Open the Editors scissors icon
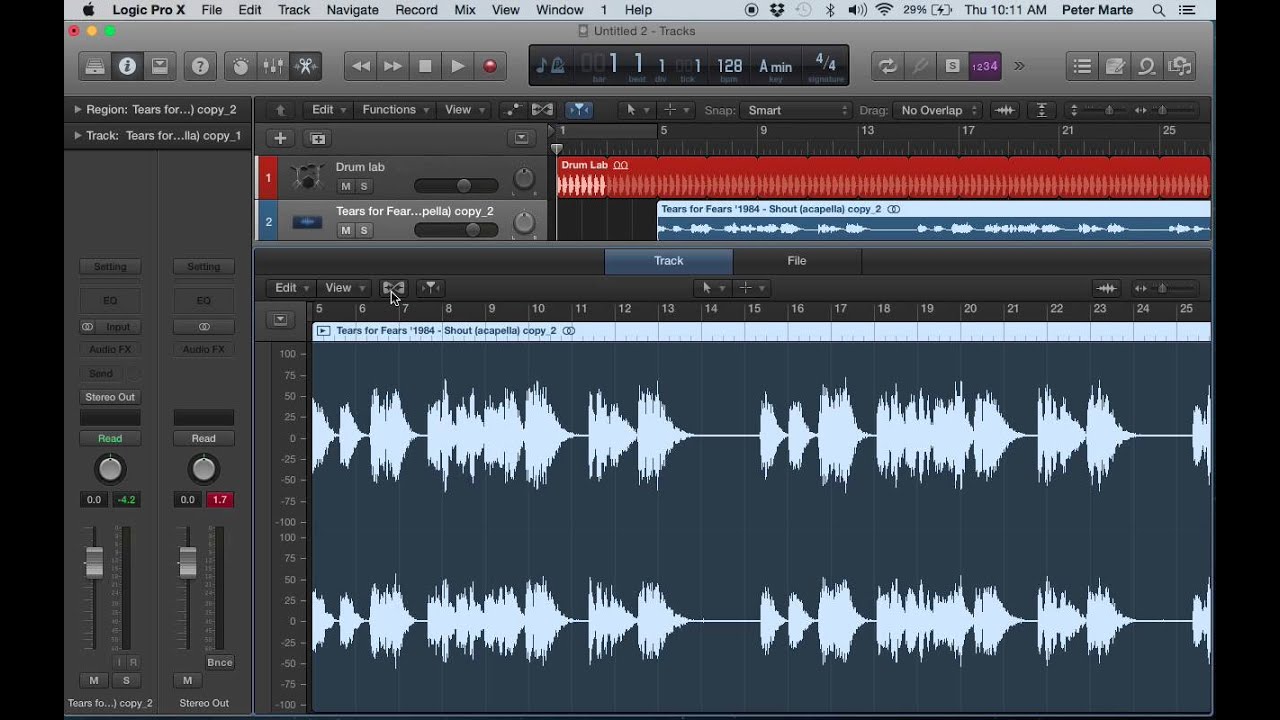Image resolution: width=1280 pixels, height=720 pixels. coord(305,67)
